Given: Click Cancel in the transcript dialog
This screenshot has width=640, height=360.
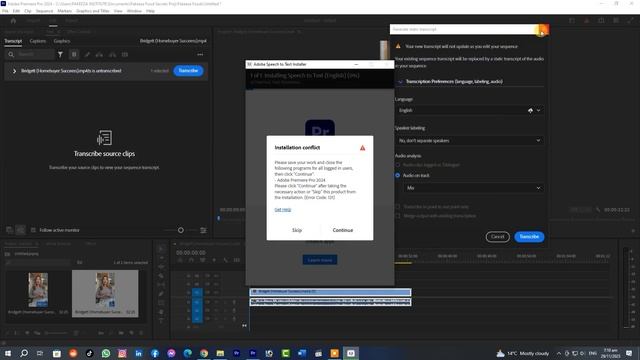Looking at the screenshot, I should [498, 237].
